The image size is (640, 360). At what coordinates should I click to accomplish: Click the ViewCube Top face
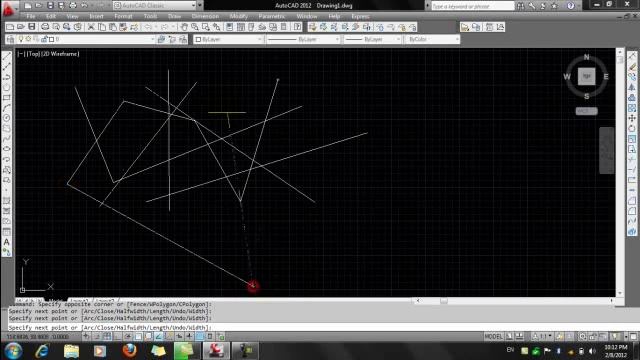(586, 76)
